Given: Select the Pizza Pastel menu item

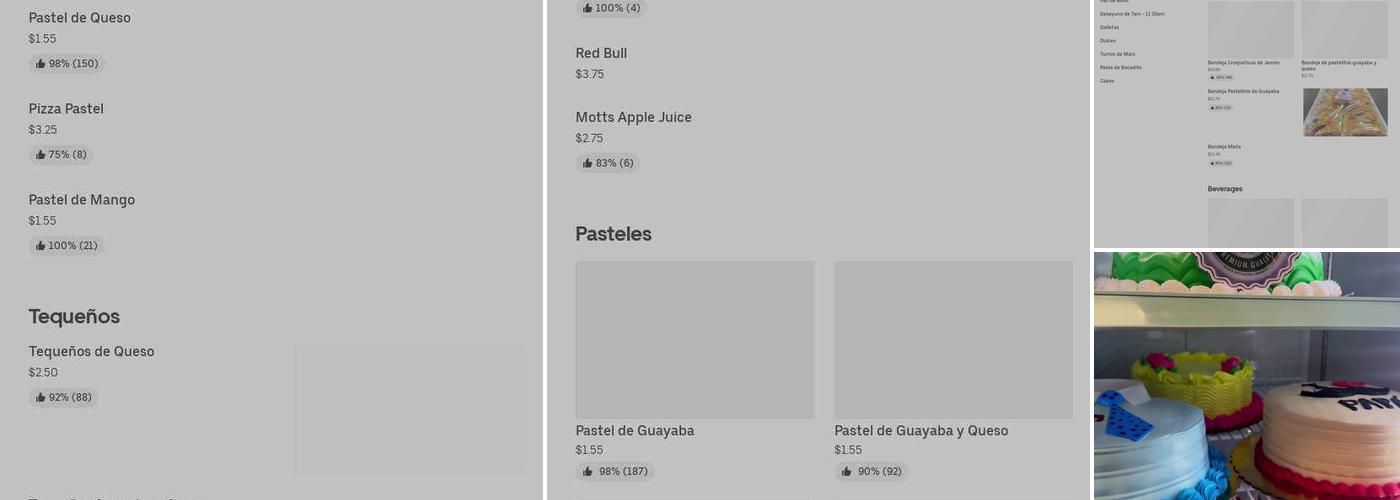Looking at the screenshot, I should pos(66,109).
